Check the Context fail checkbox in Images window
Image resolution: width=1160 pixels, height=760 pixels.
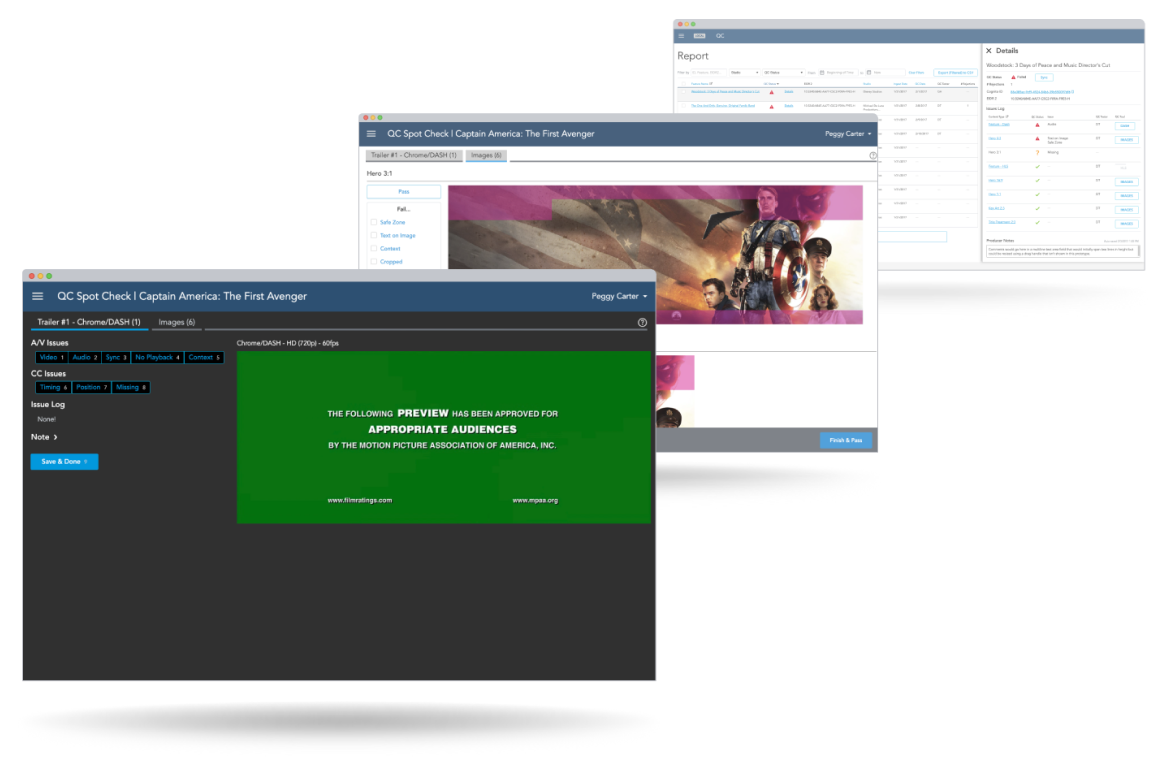point(374,249)
